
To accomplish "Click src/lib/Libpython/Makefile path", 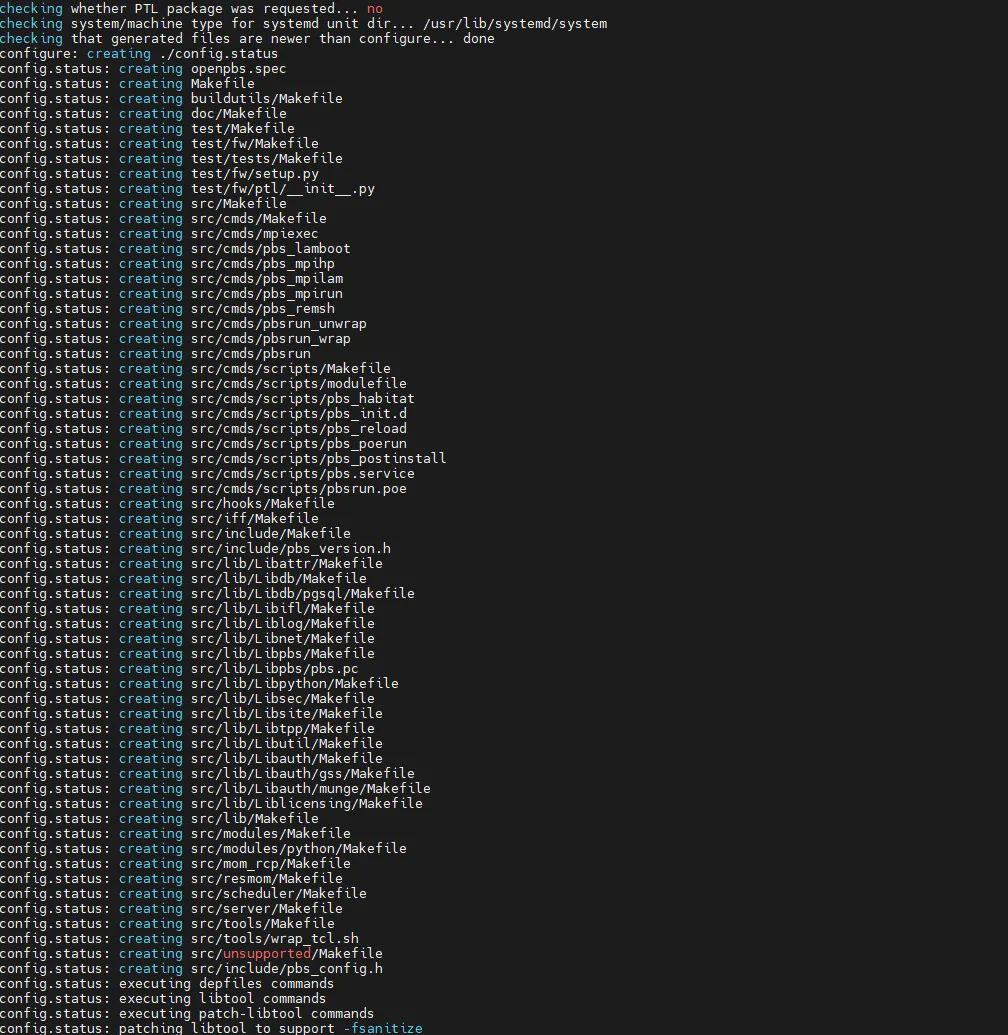I will click(x=294, y=684).
